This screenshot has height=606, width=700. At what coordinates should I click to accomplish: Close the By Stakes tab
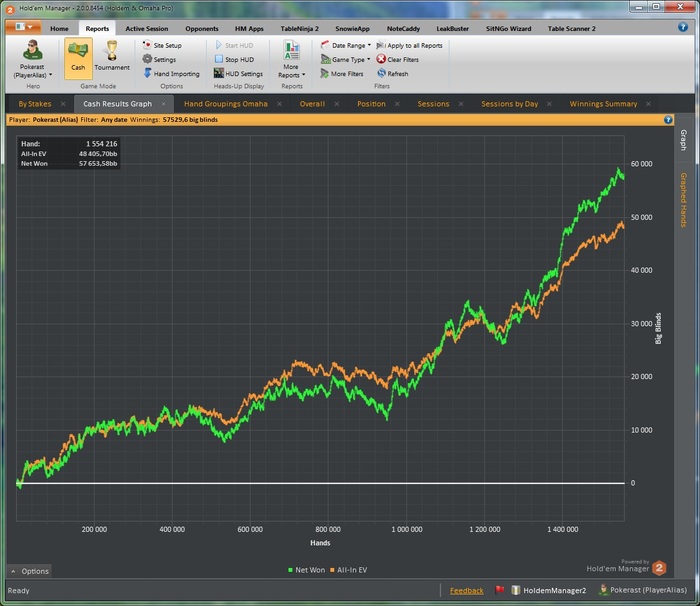point(63,104)
